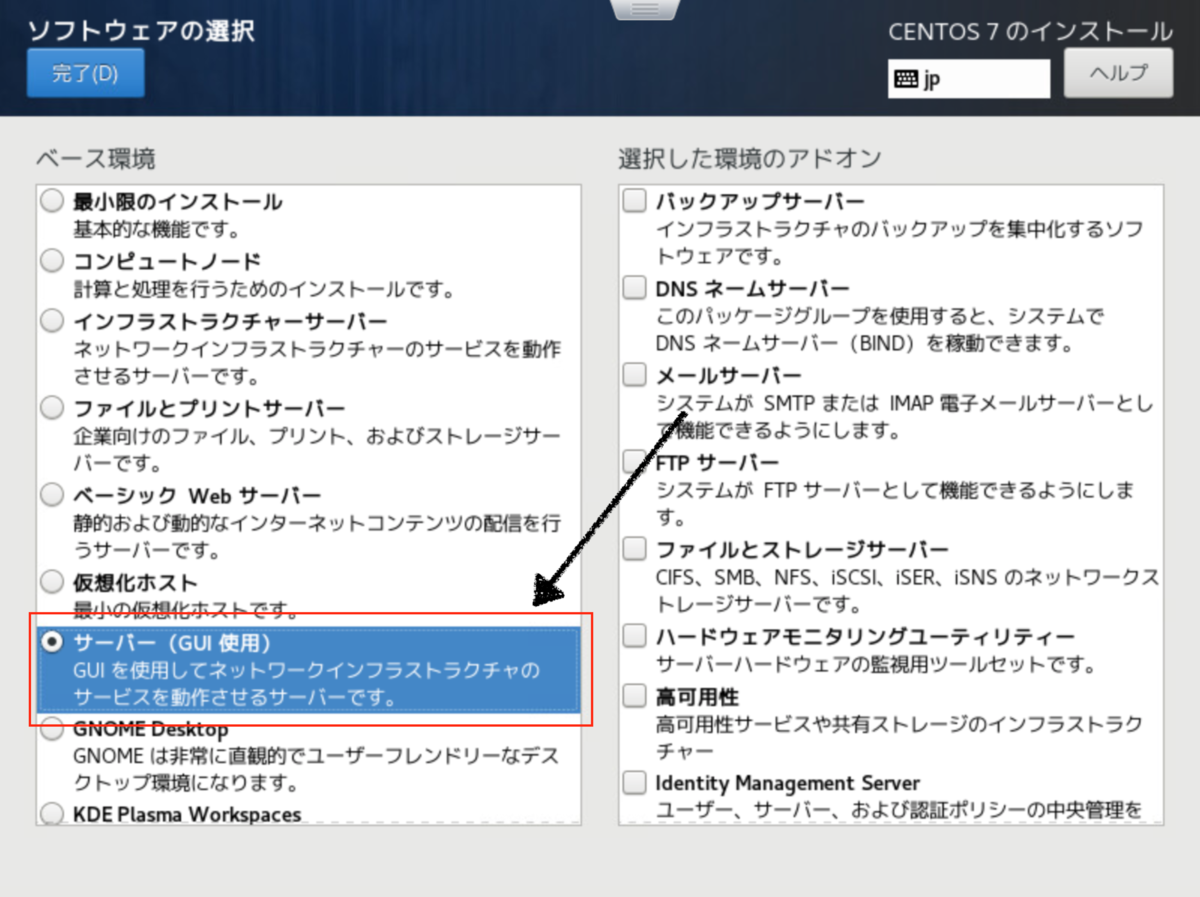
Task: Tick the メールサーバー checkbox
Action: click(x=635, y=375)
